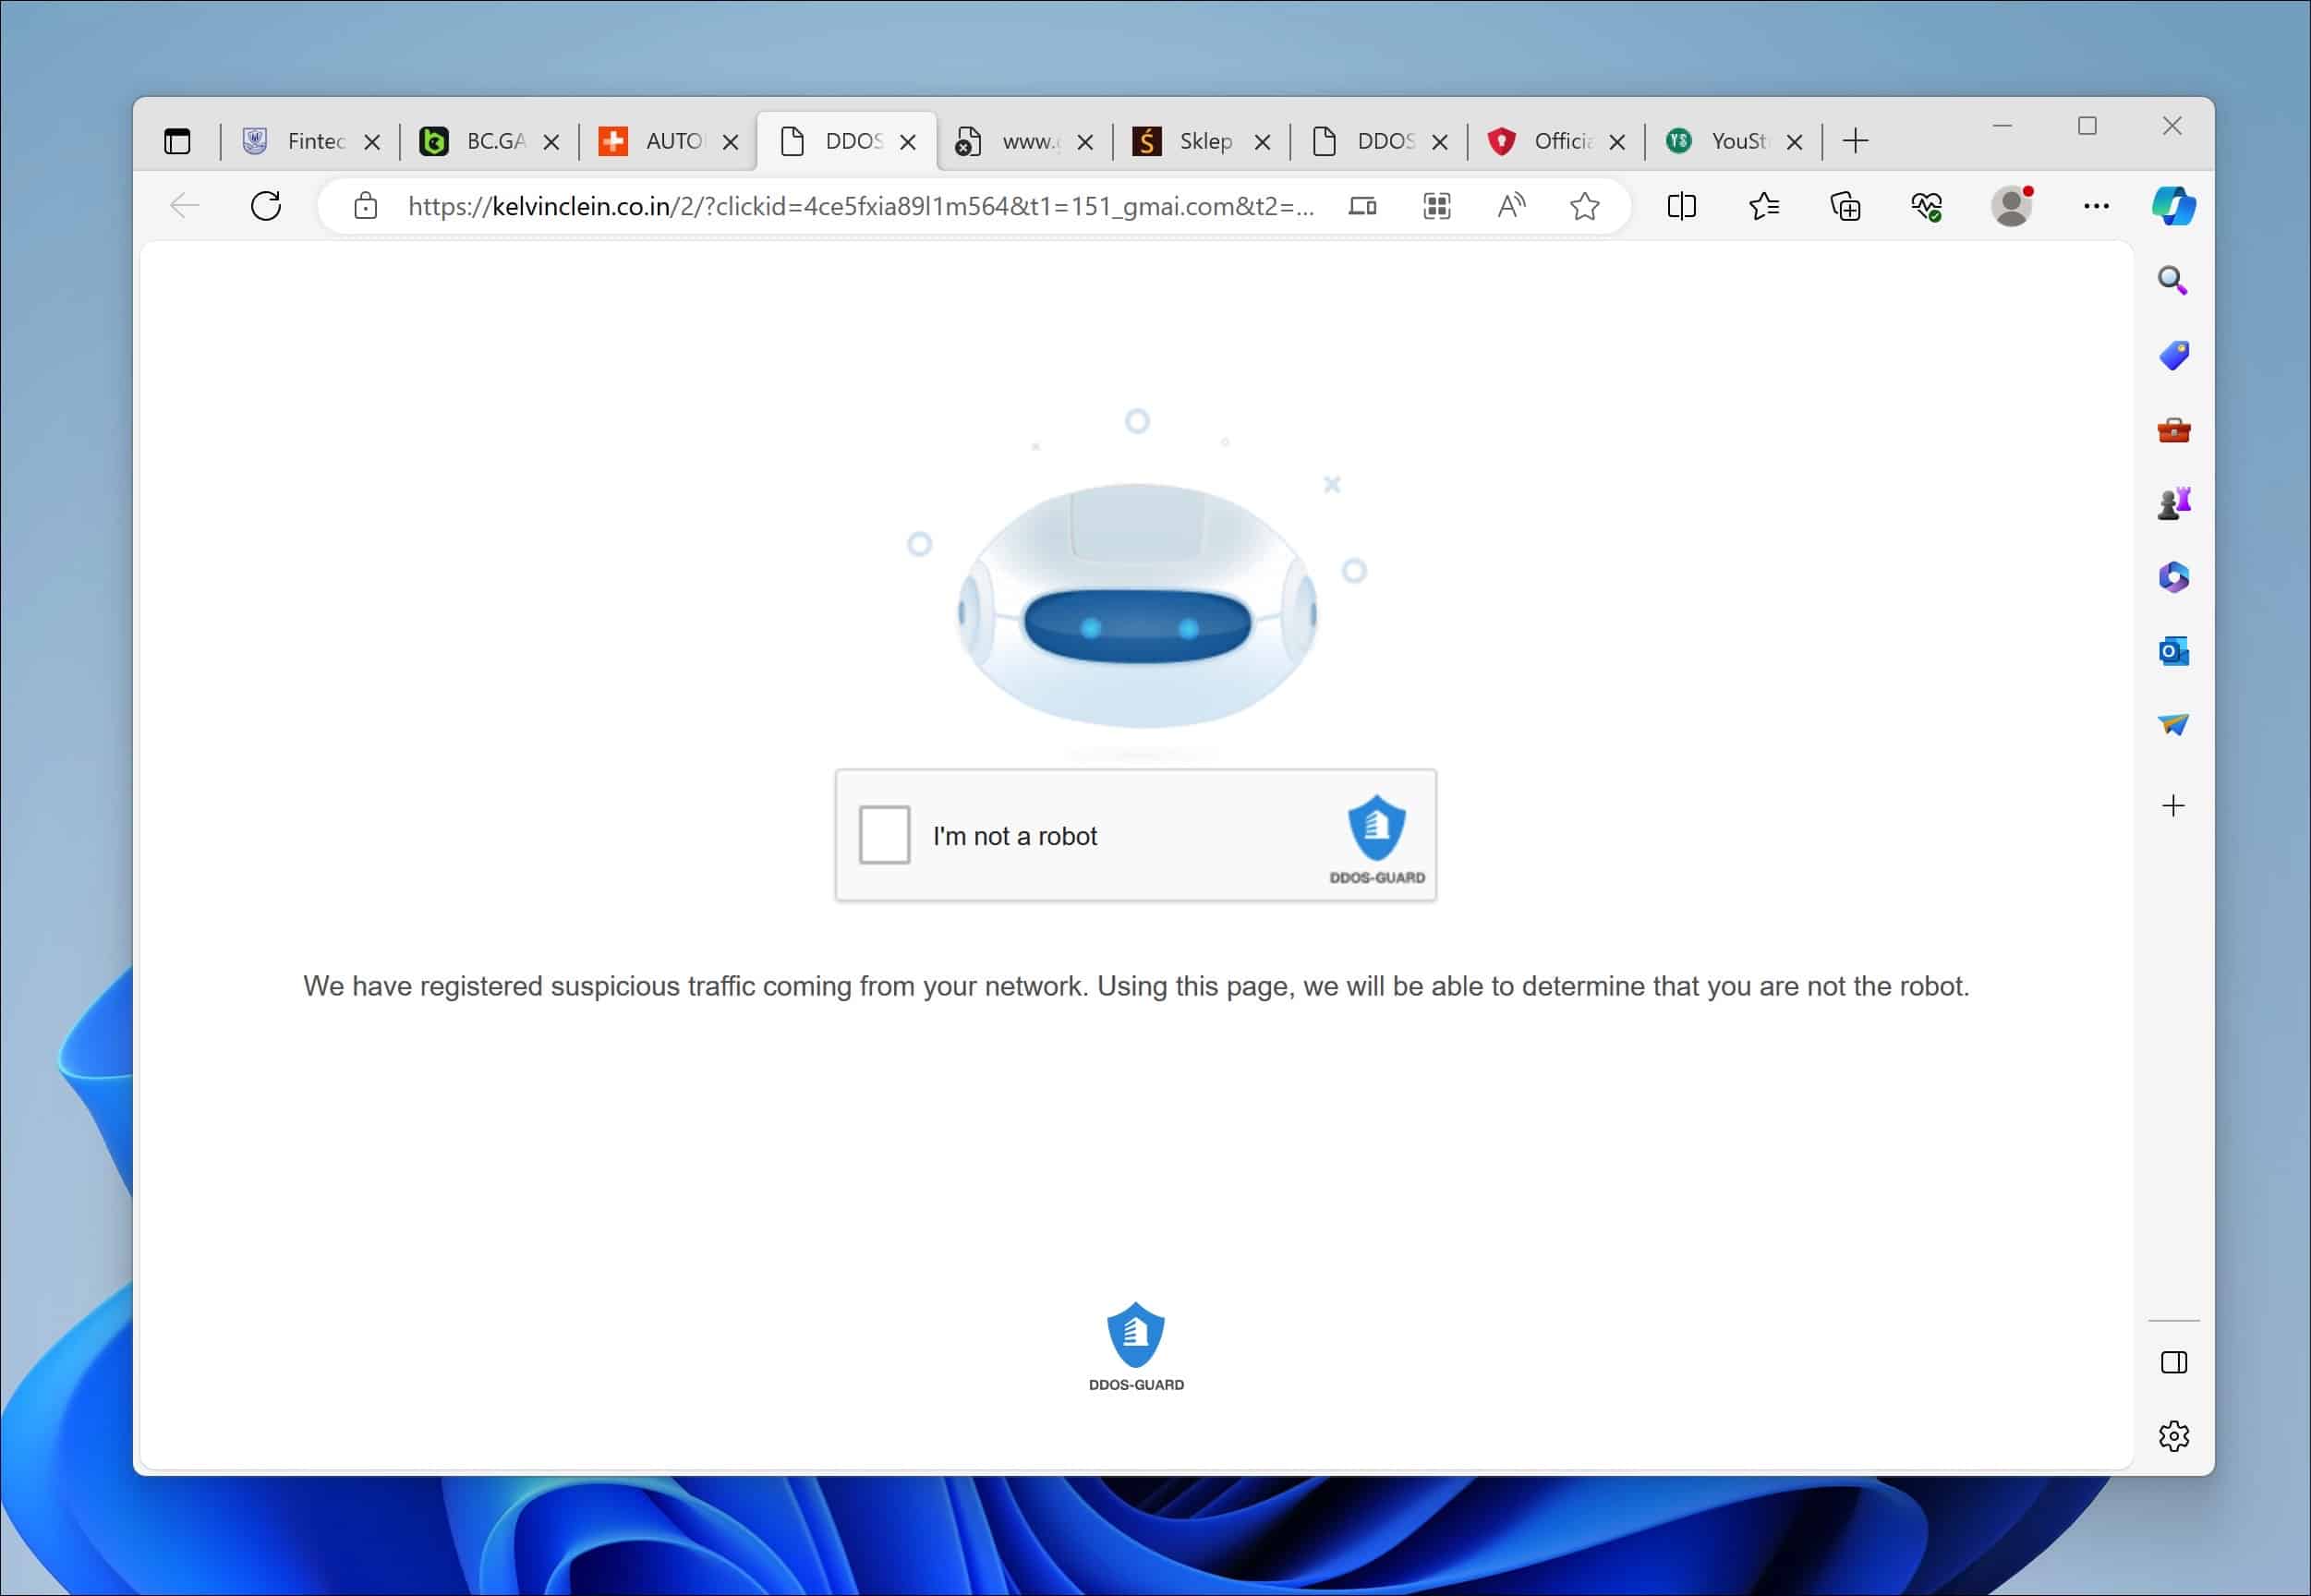
Task: Open sidebar Shopping tag
Action: (x=2173, y=356)
